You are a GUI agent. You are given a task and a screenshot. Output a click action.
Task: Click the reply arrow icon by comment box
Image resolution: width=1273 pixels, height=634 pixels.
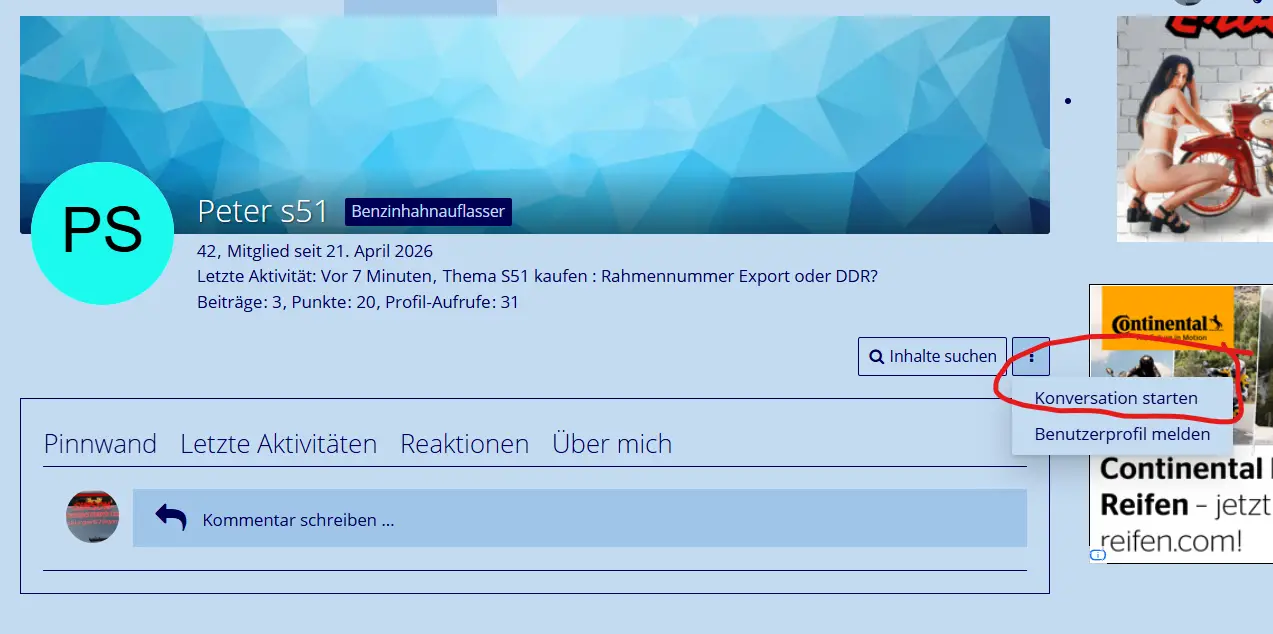pyautogui.click(x=171, y=518)
